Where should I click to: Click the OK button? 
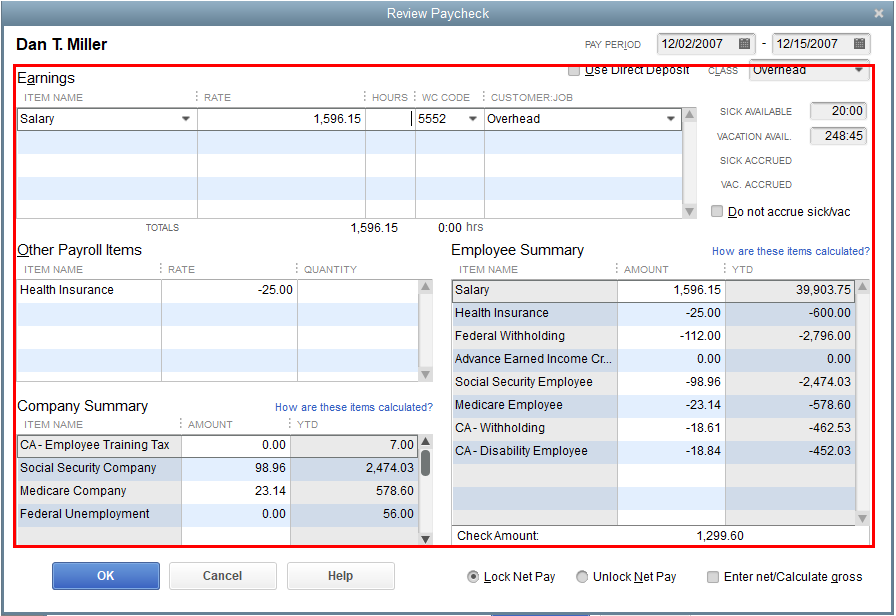[106, 576]
